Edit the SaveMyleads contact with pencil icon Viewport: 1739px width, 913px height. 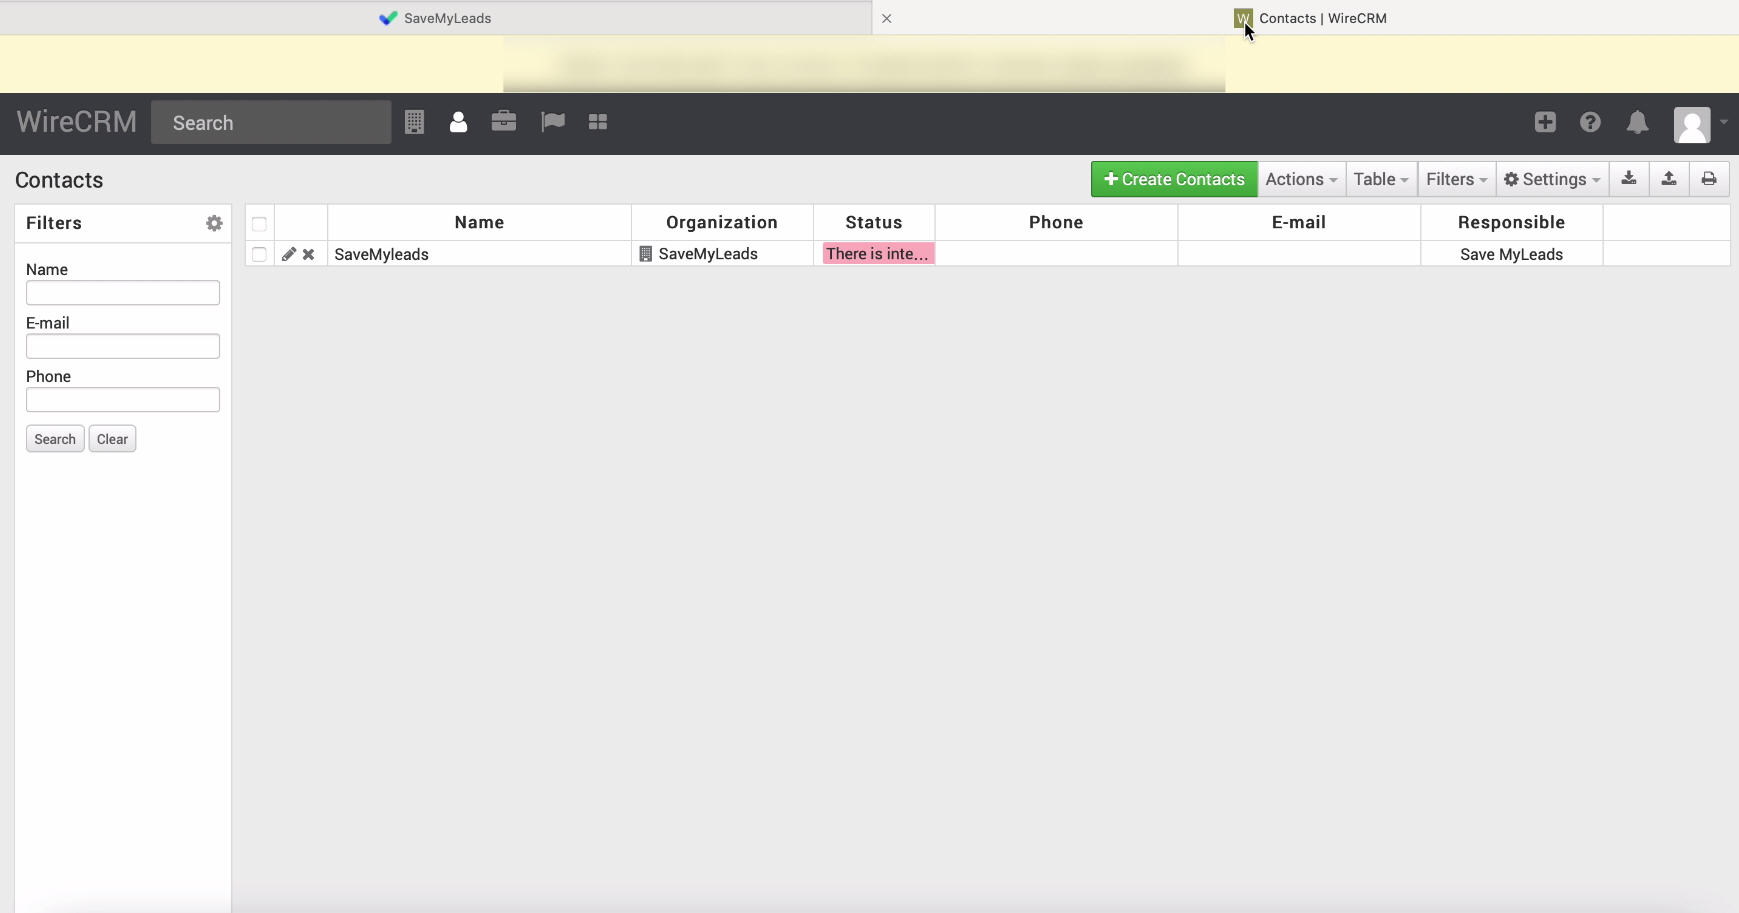289,254
